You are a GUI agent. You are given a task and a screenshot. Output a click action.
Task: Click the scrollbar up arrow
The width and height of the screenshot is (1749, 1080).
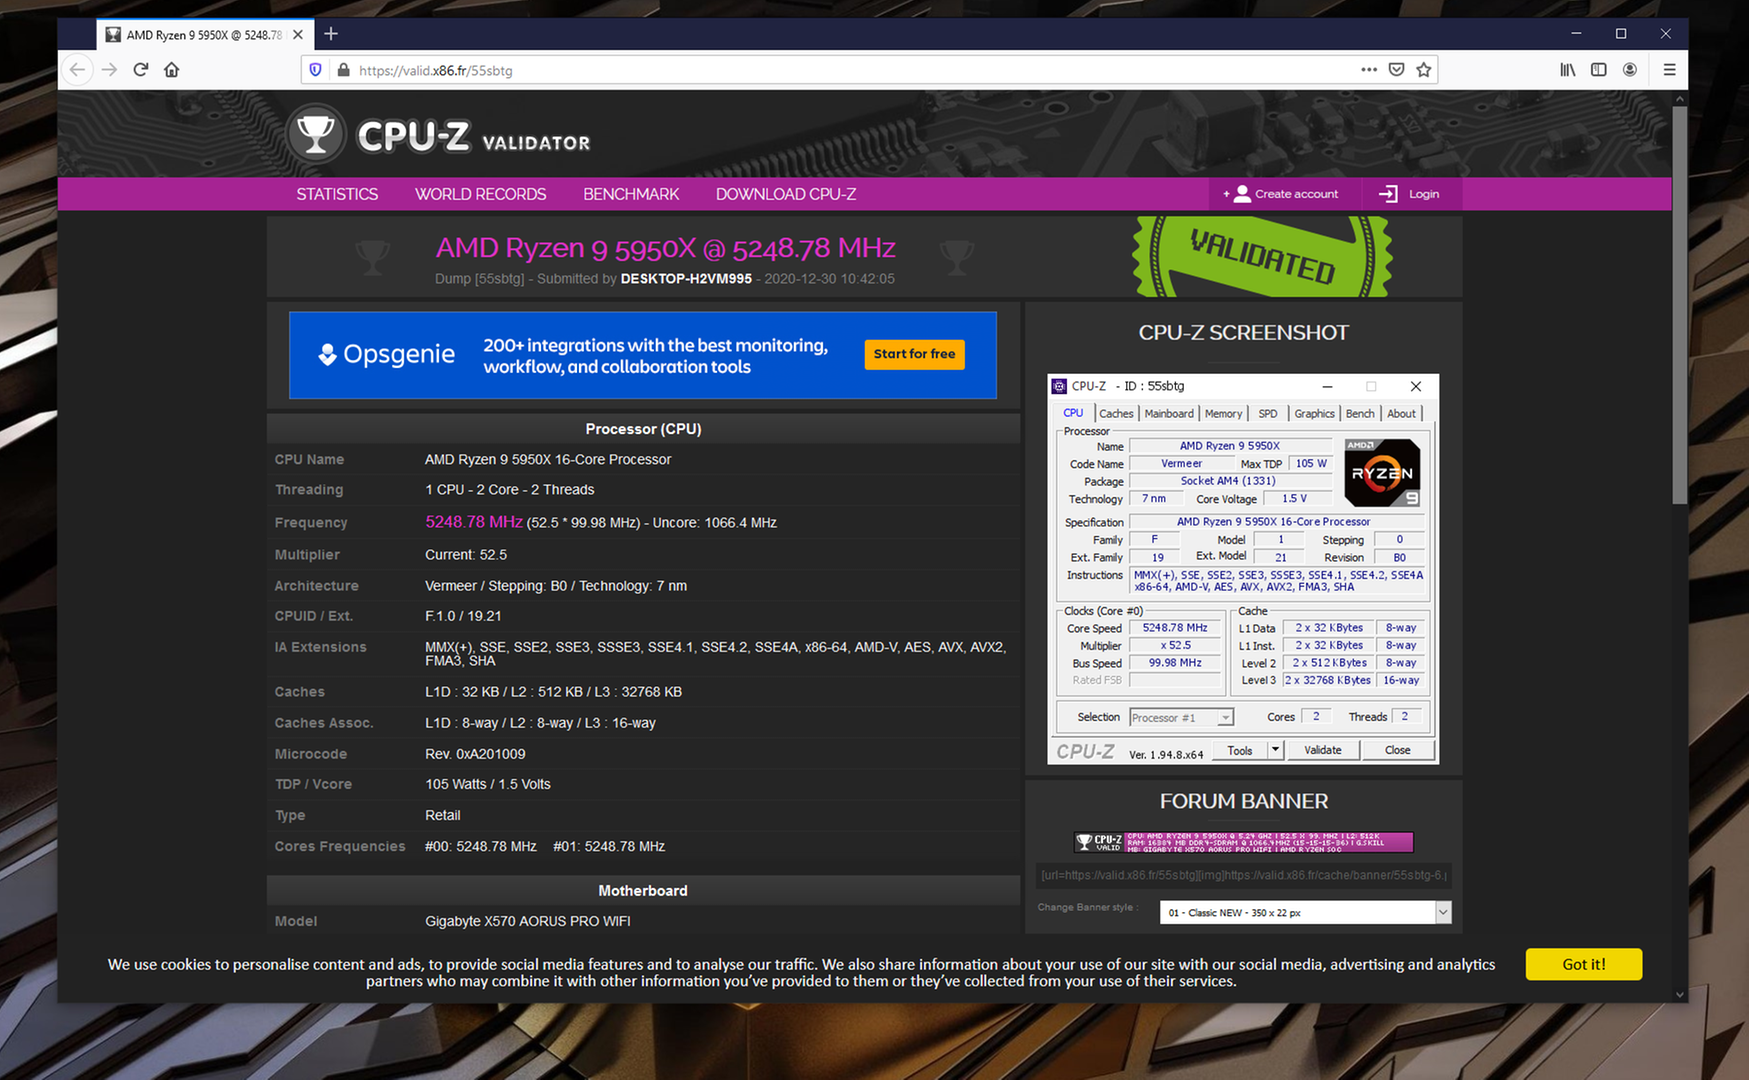click(1680, 99)
